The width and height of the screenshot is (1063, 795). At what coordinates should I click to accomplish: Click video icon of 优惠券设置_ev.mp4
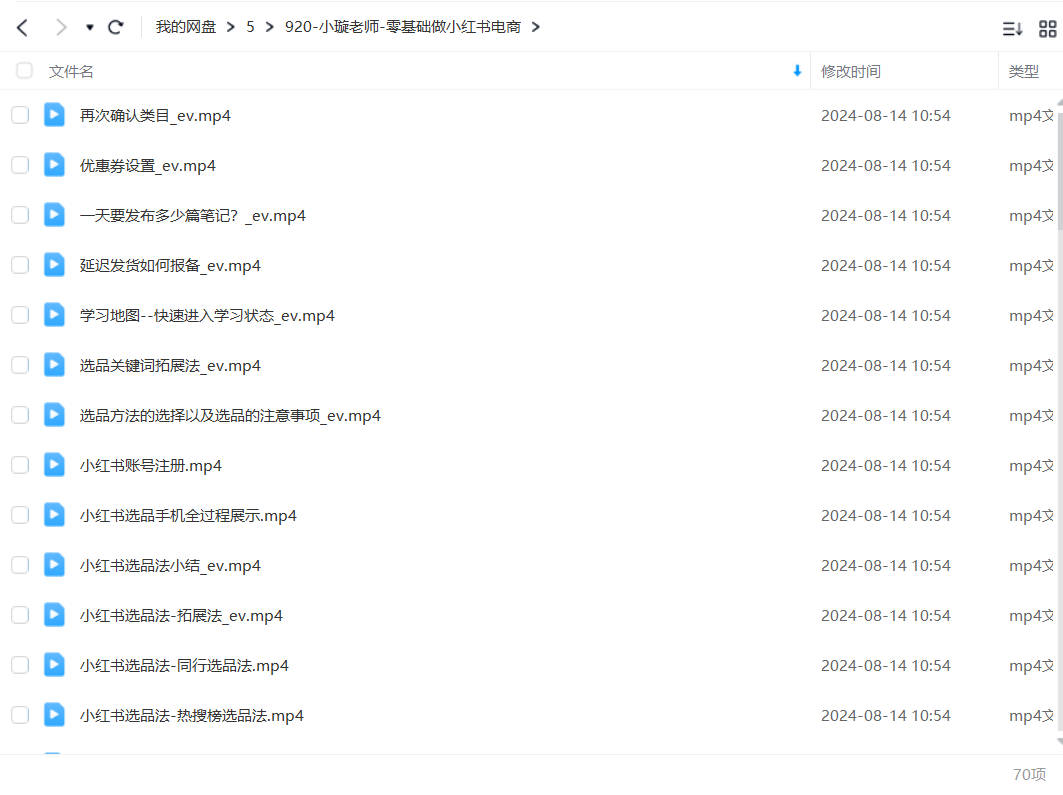pos(54,165)
